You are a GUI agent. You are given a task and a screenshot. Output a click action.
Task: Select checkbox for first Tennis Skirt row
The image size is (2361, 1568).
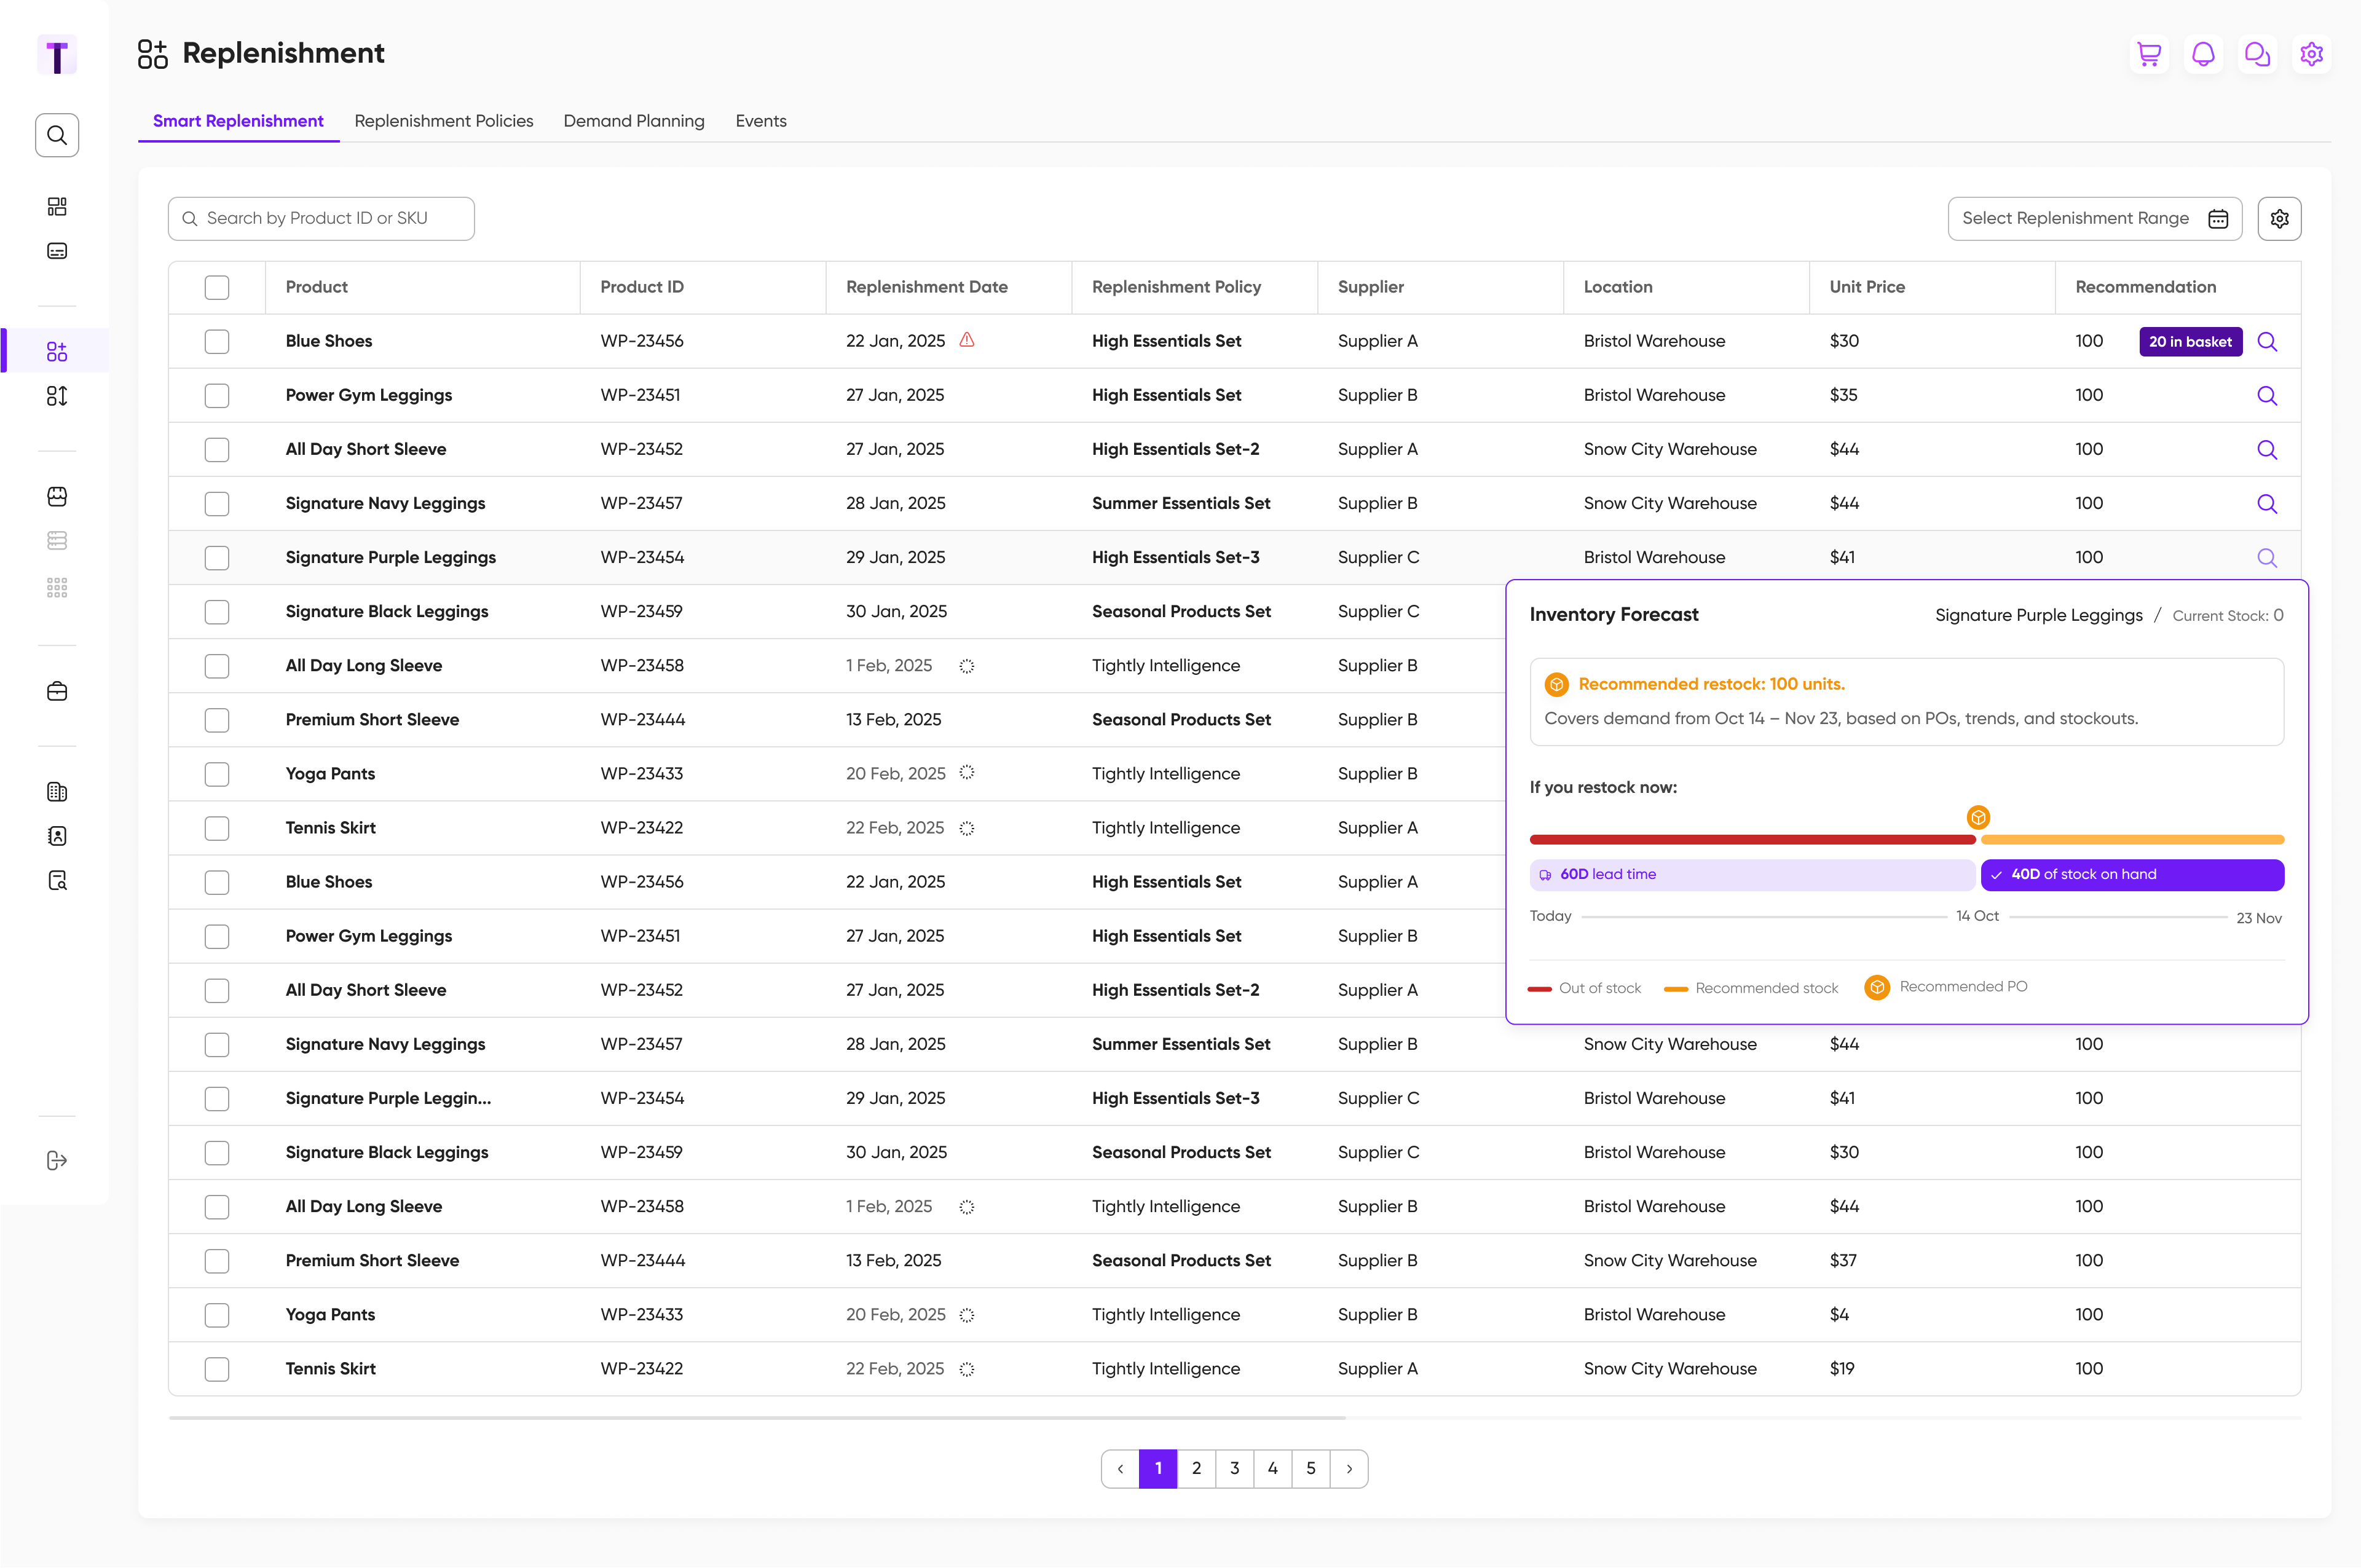[217, 828]
